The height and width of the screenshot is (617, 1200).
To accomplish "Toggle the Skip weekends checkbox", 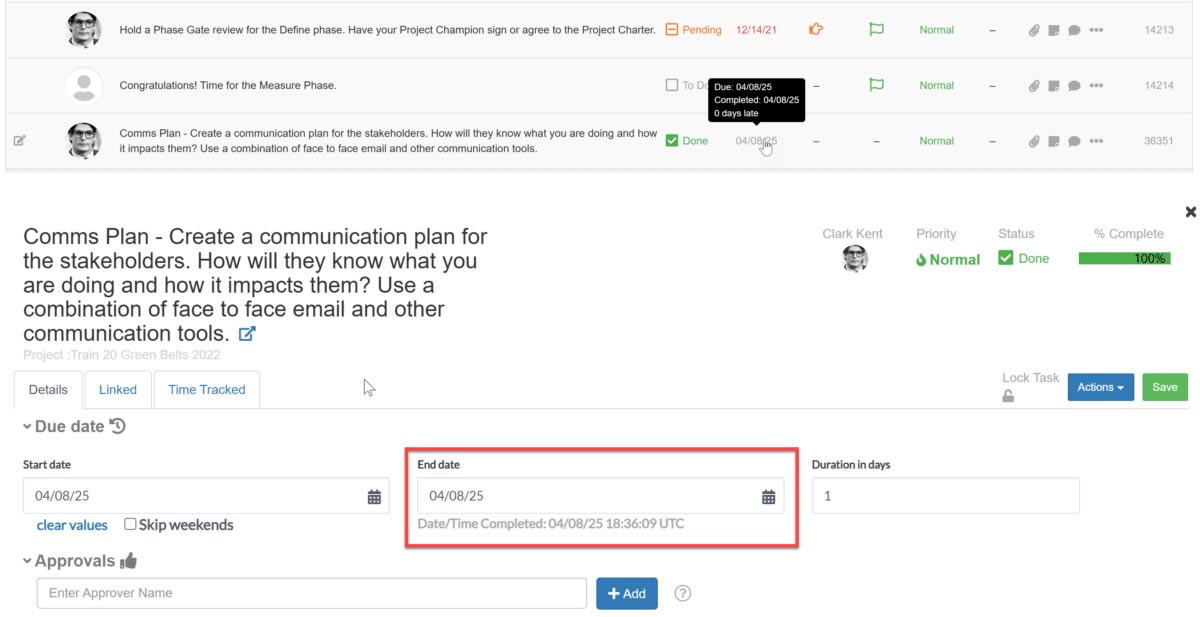I will 130,524.
